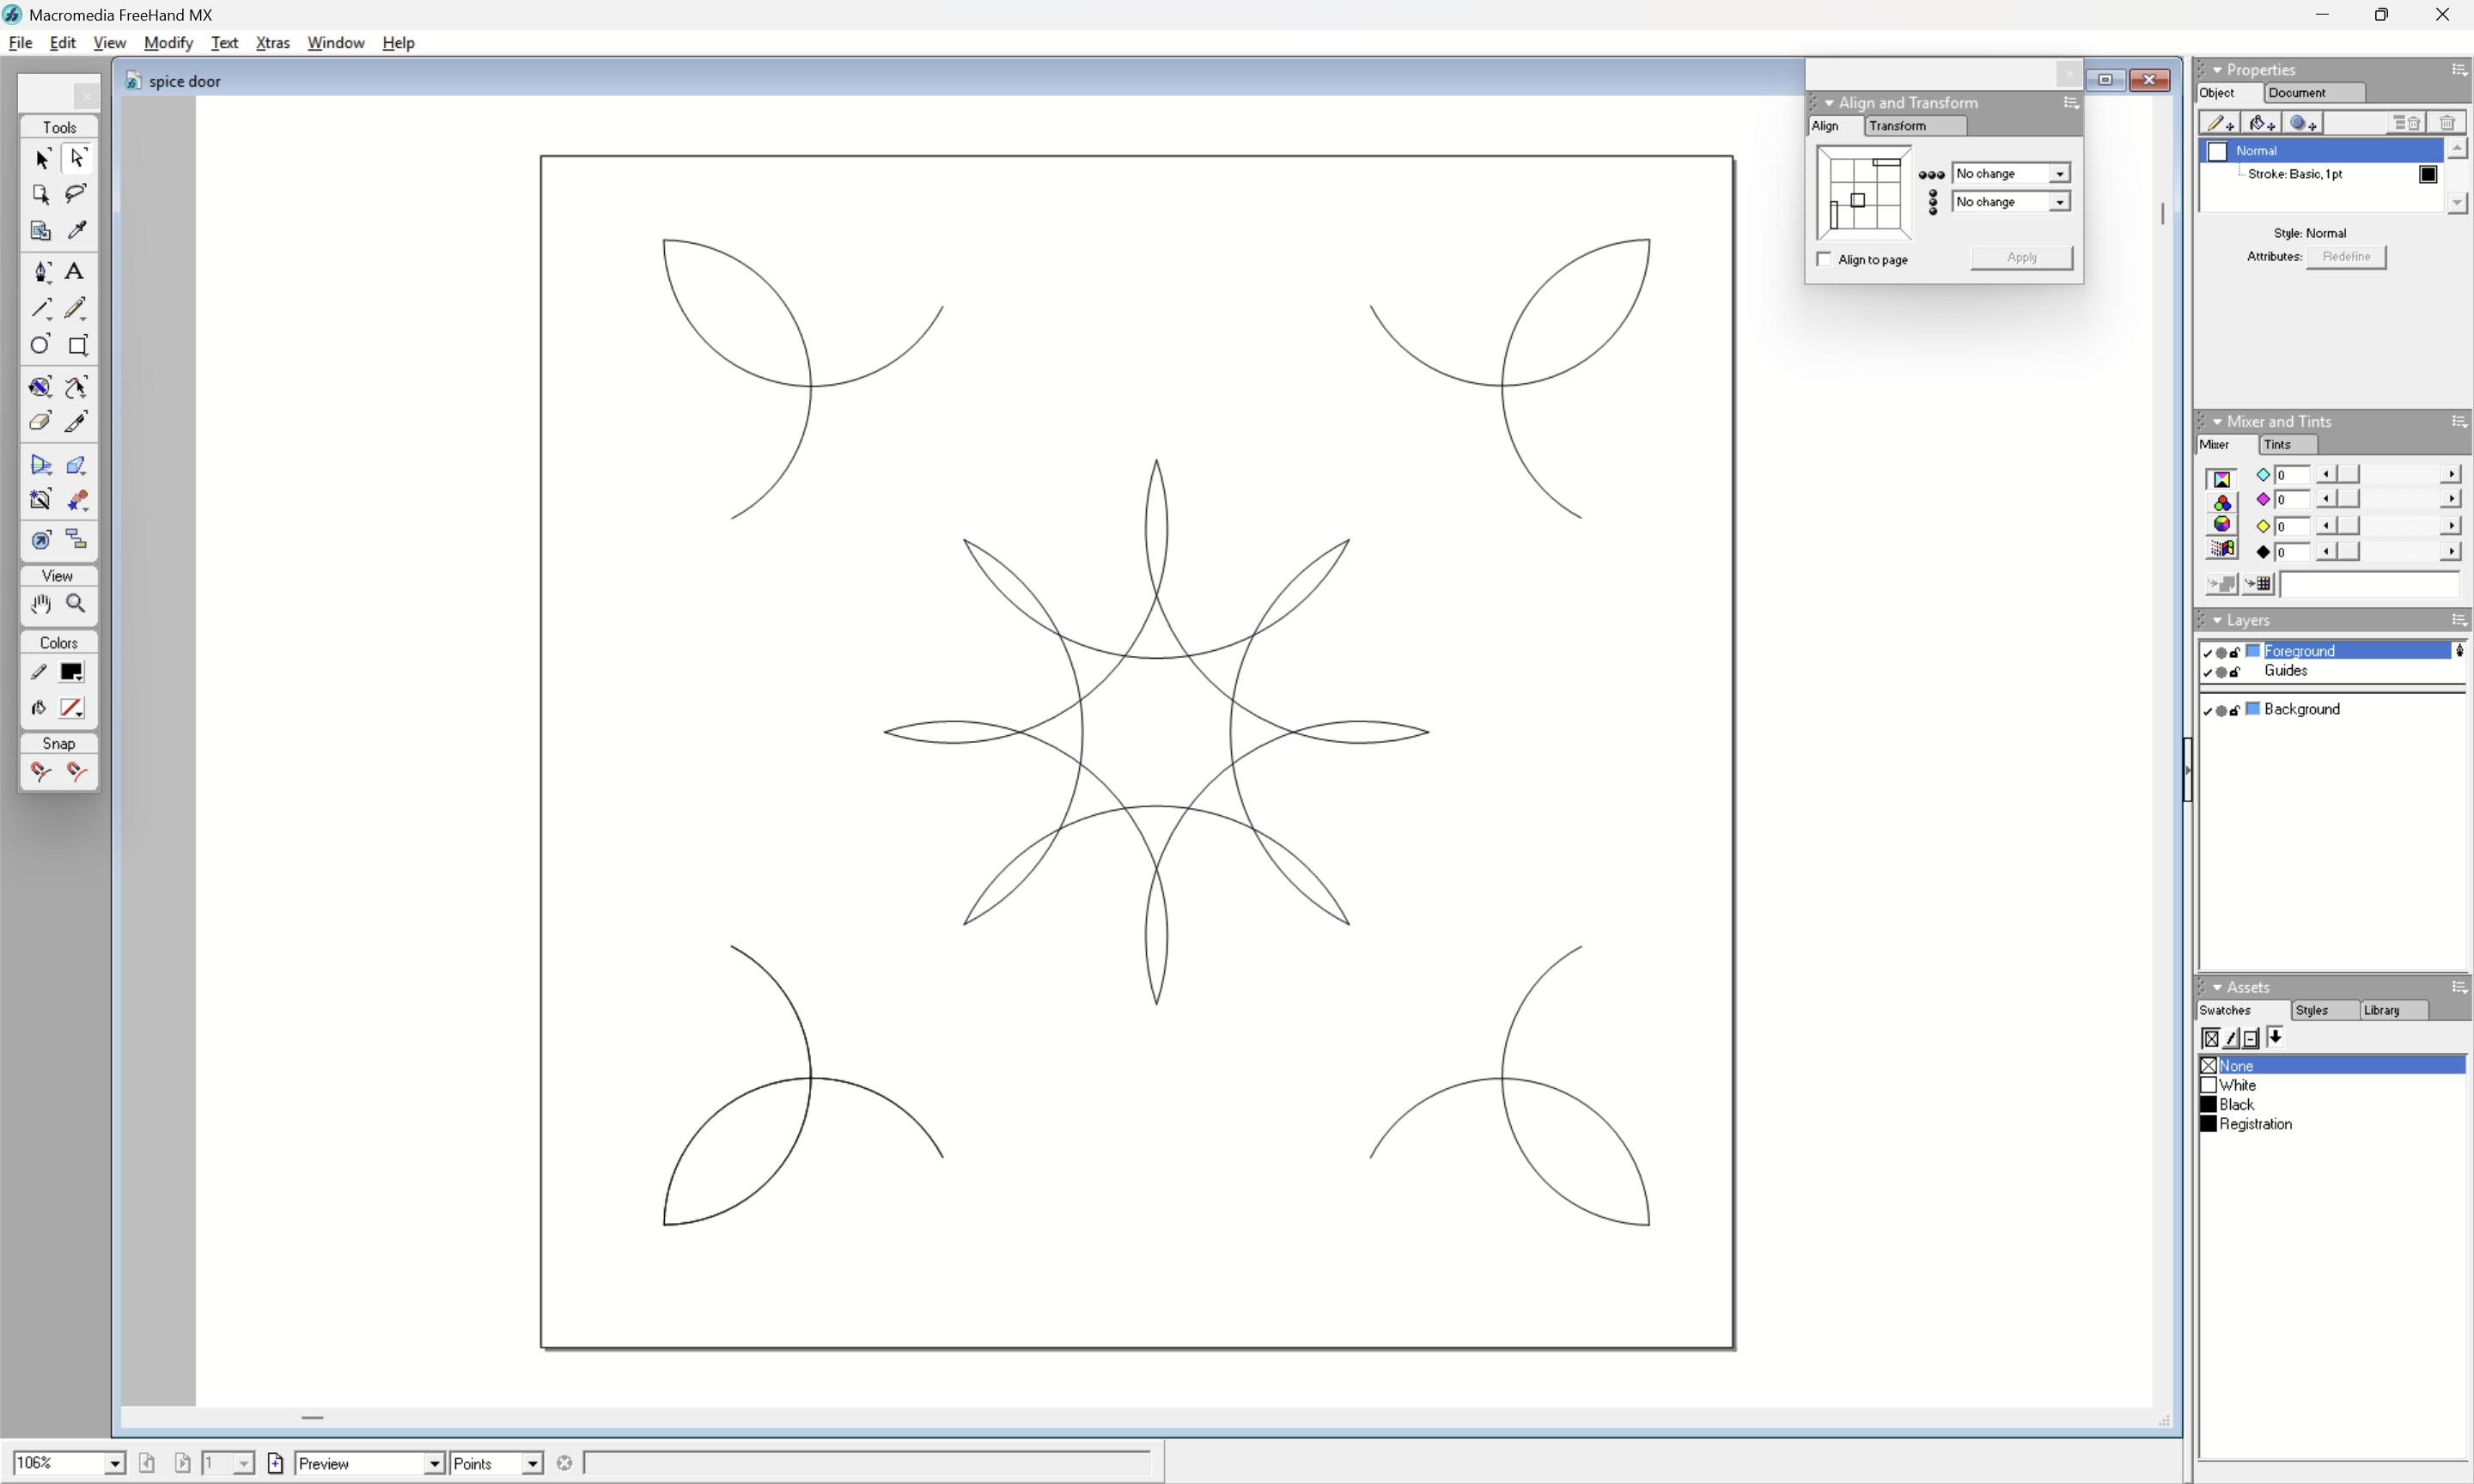Pick the Eyedropper tool

point(76,230)
